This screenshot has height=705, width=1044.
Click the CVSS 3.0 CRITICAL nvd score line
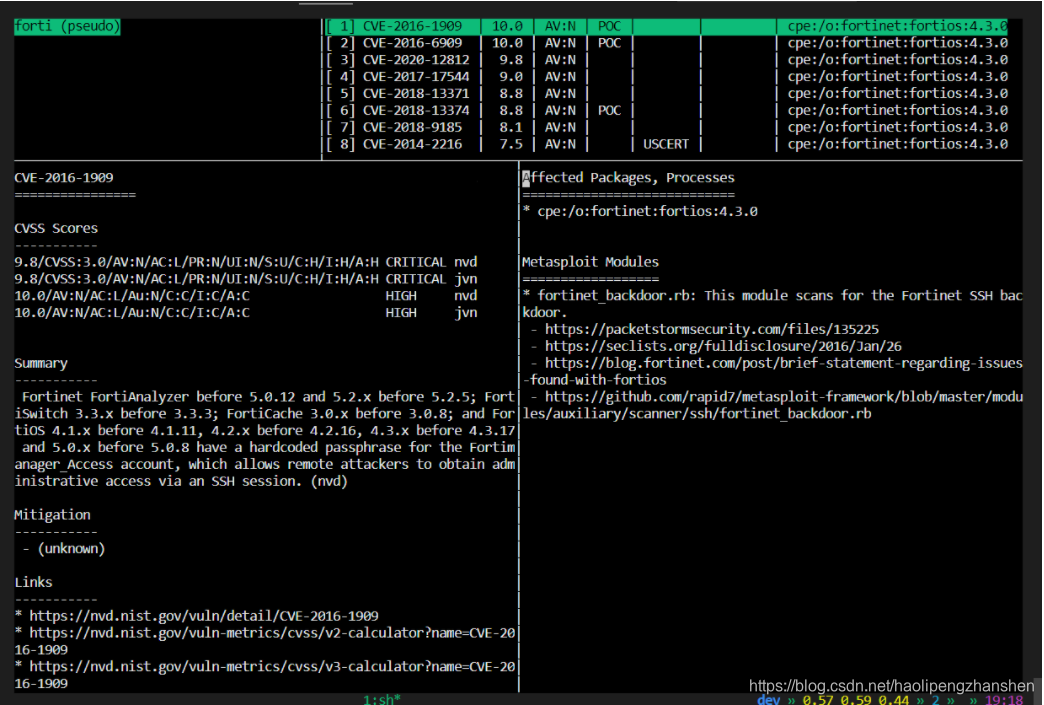[x=246, y=262]
